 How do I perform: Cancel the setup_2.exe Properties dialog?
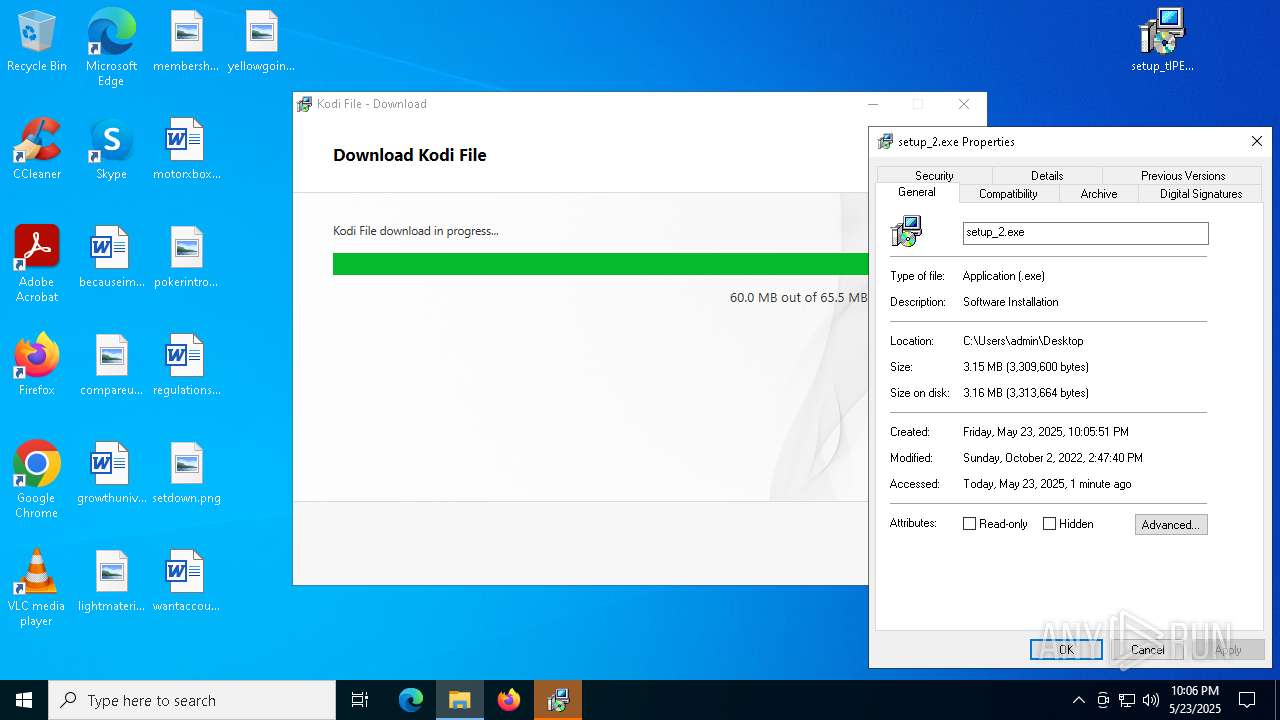tap(1147, 649)
